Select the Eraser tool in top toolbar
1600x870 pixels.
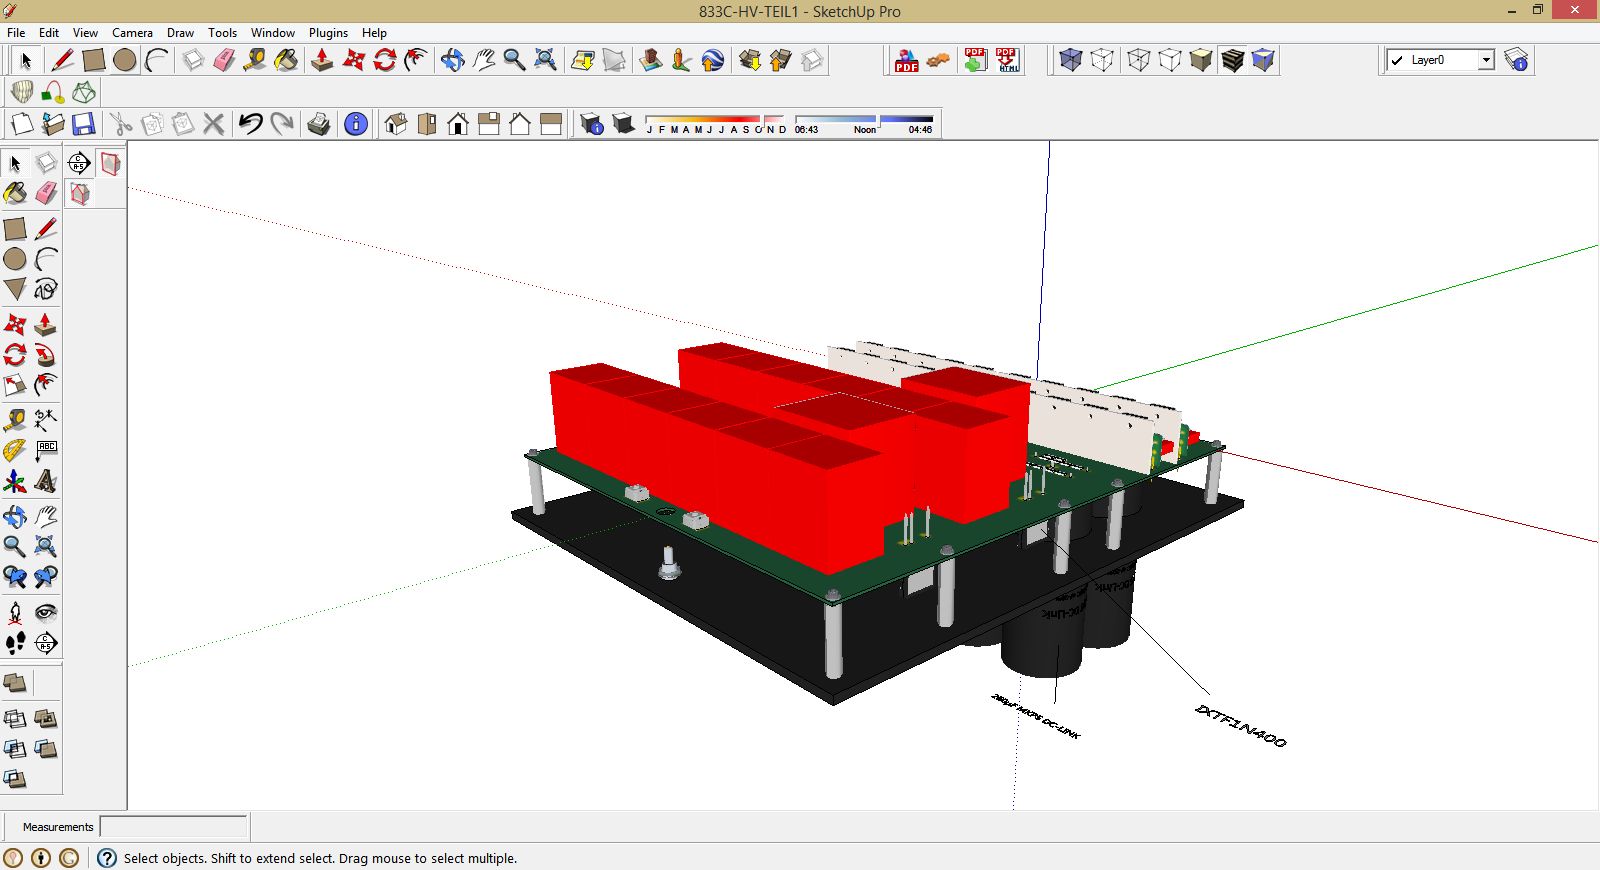224,60
